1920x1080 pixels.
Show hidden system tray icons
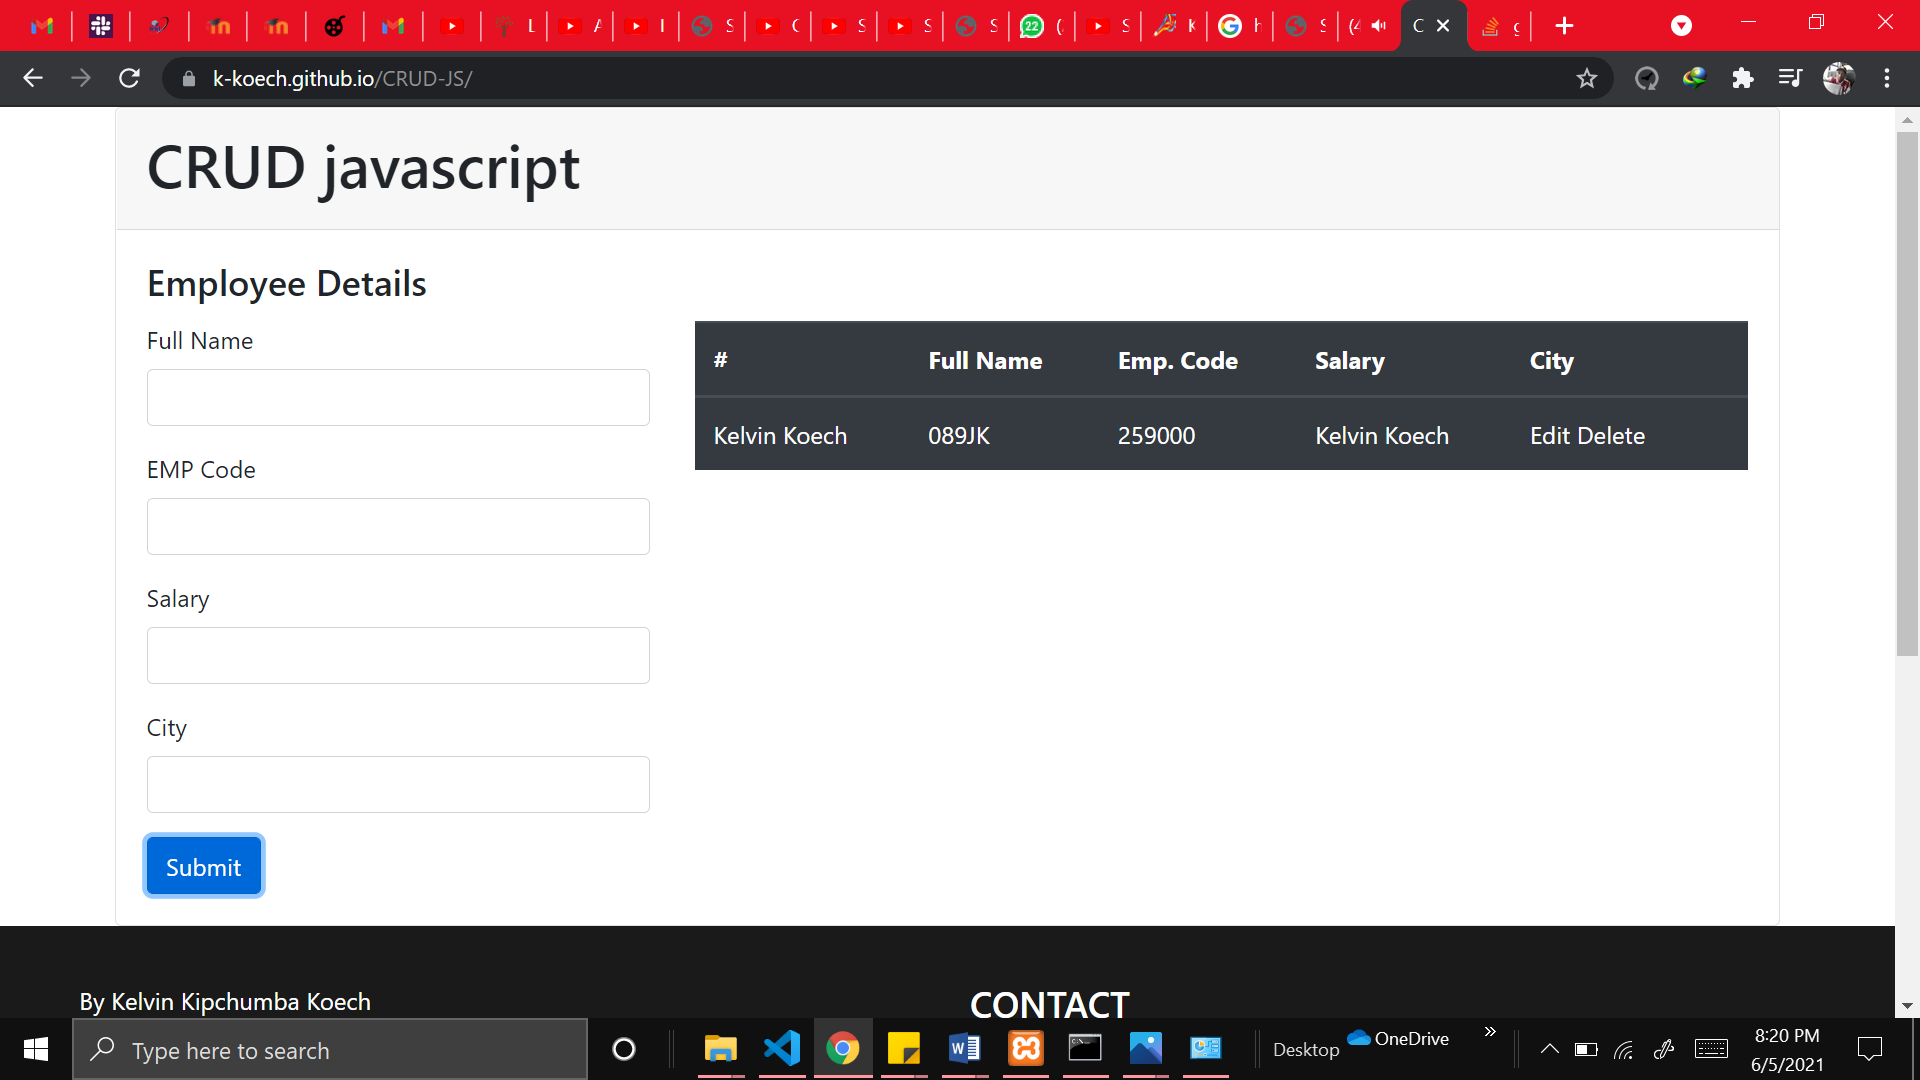pos(1549,1049)
